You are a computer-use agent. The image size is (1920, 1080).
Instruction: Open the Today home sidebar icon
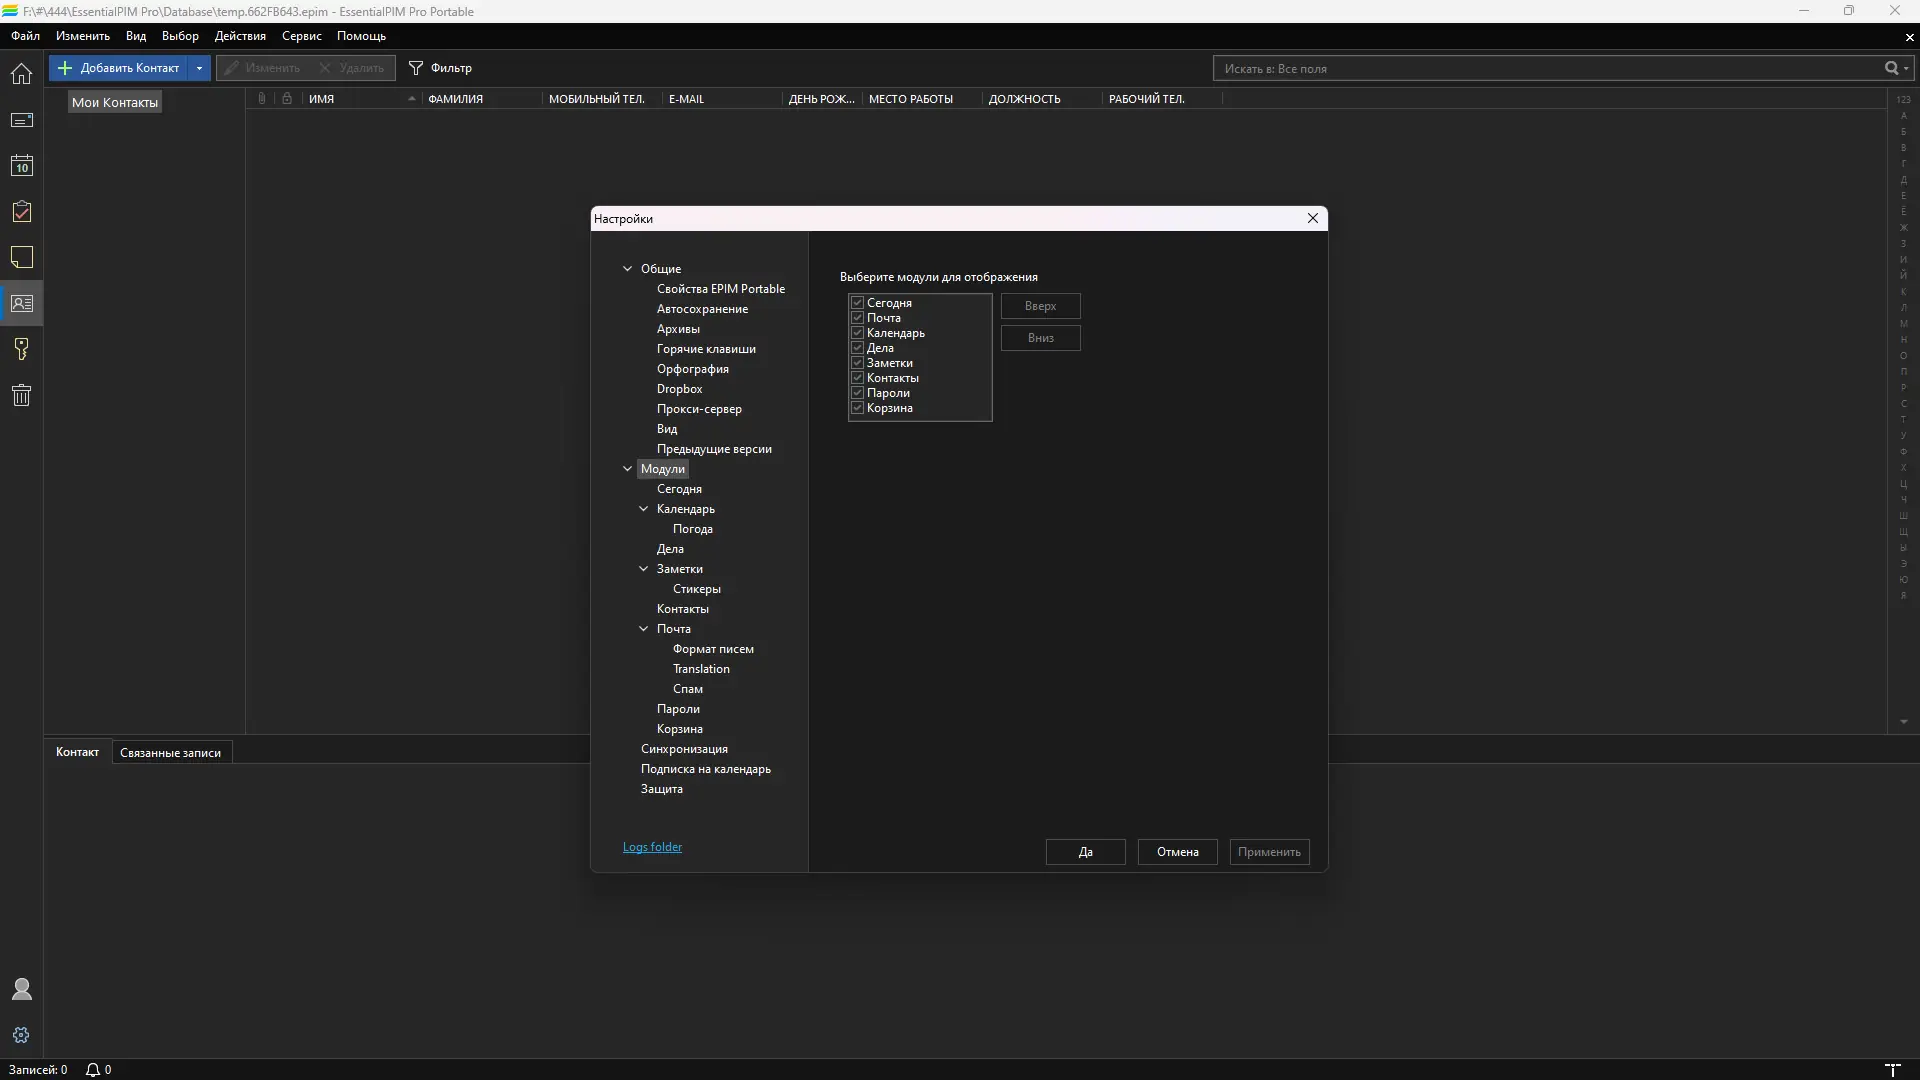(x=21, y=74)
